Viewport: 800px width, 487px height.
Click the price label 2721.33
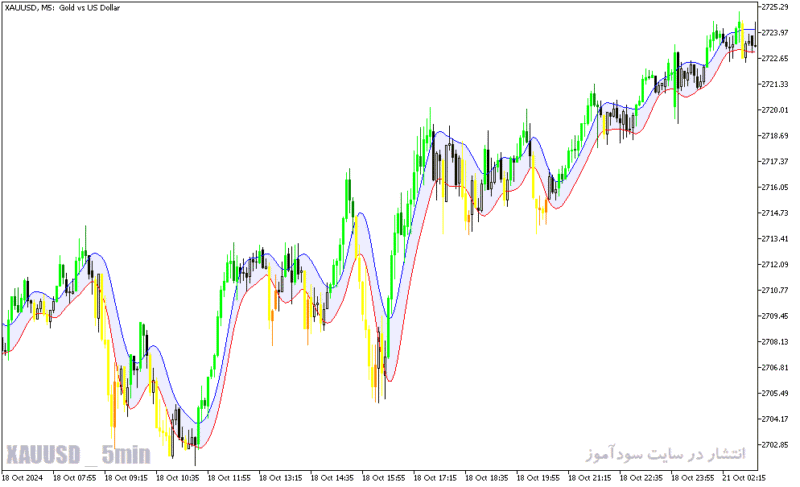pos(774,84)
